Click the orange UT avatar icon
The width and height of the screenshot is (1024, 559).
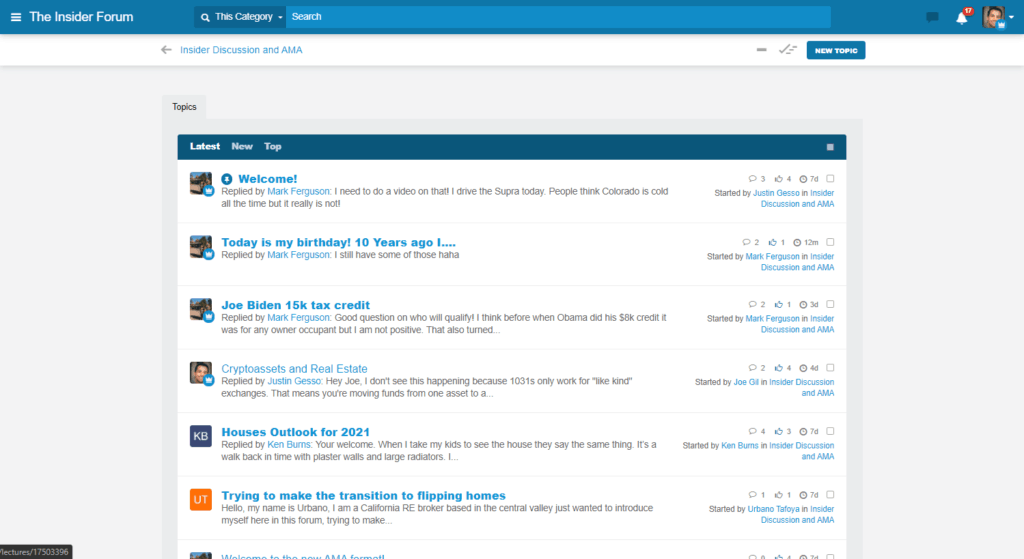click(201, 499)
